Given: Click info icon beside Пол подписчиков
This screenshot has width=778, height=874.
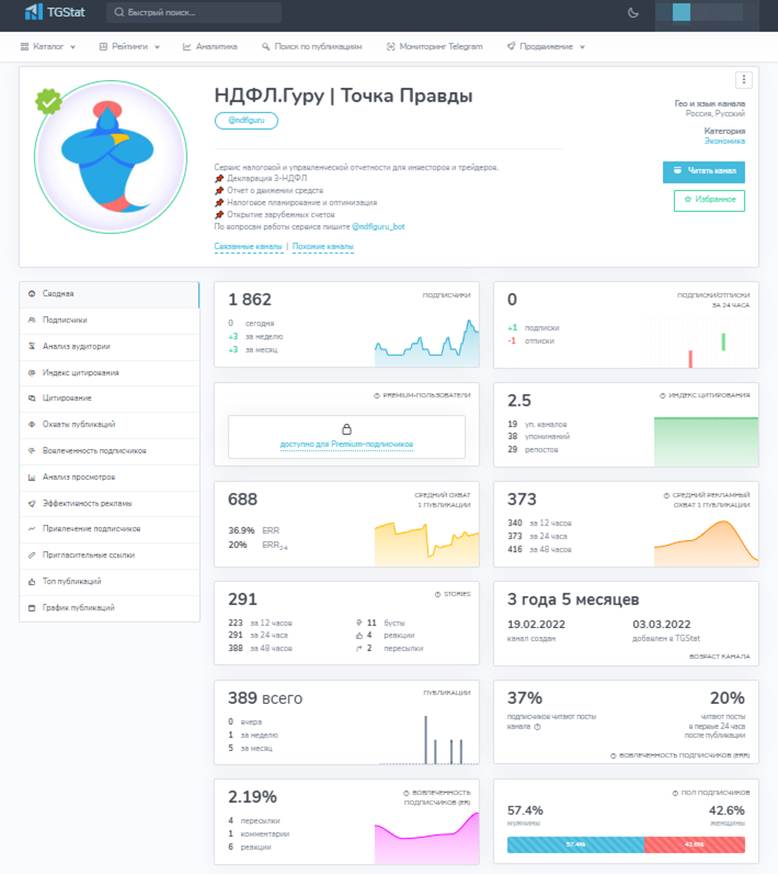Looking at the screenshot, I should 675,793.
